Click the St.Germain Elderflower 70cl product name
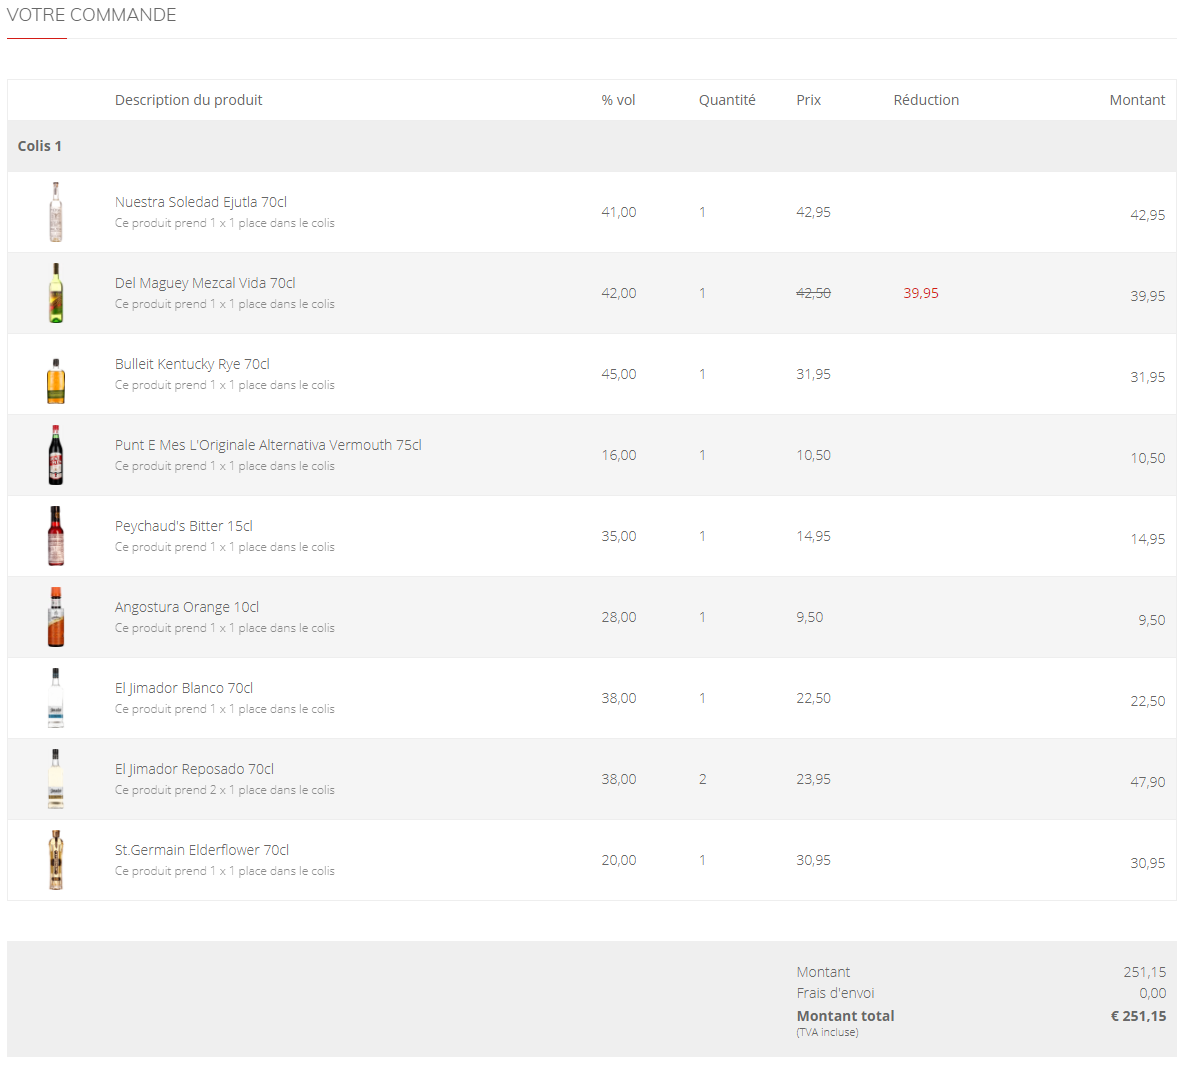The image size is (1184, 1067). coord(202,850)
